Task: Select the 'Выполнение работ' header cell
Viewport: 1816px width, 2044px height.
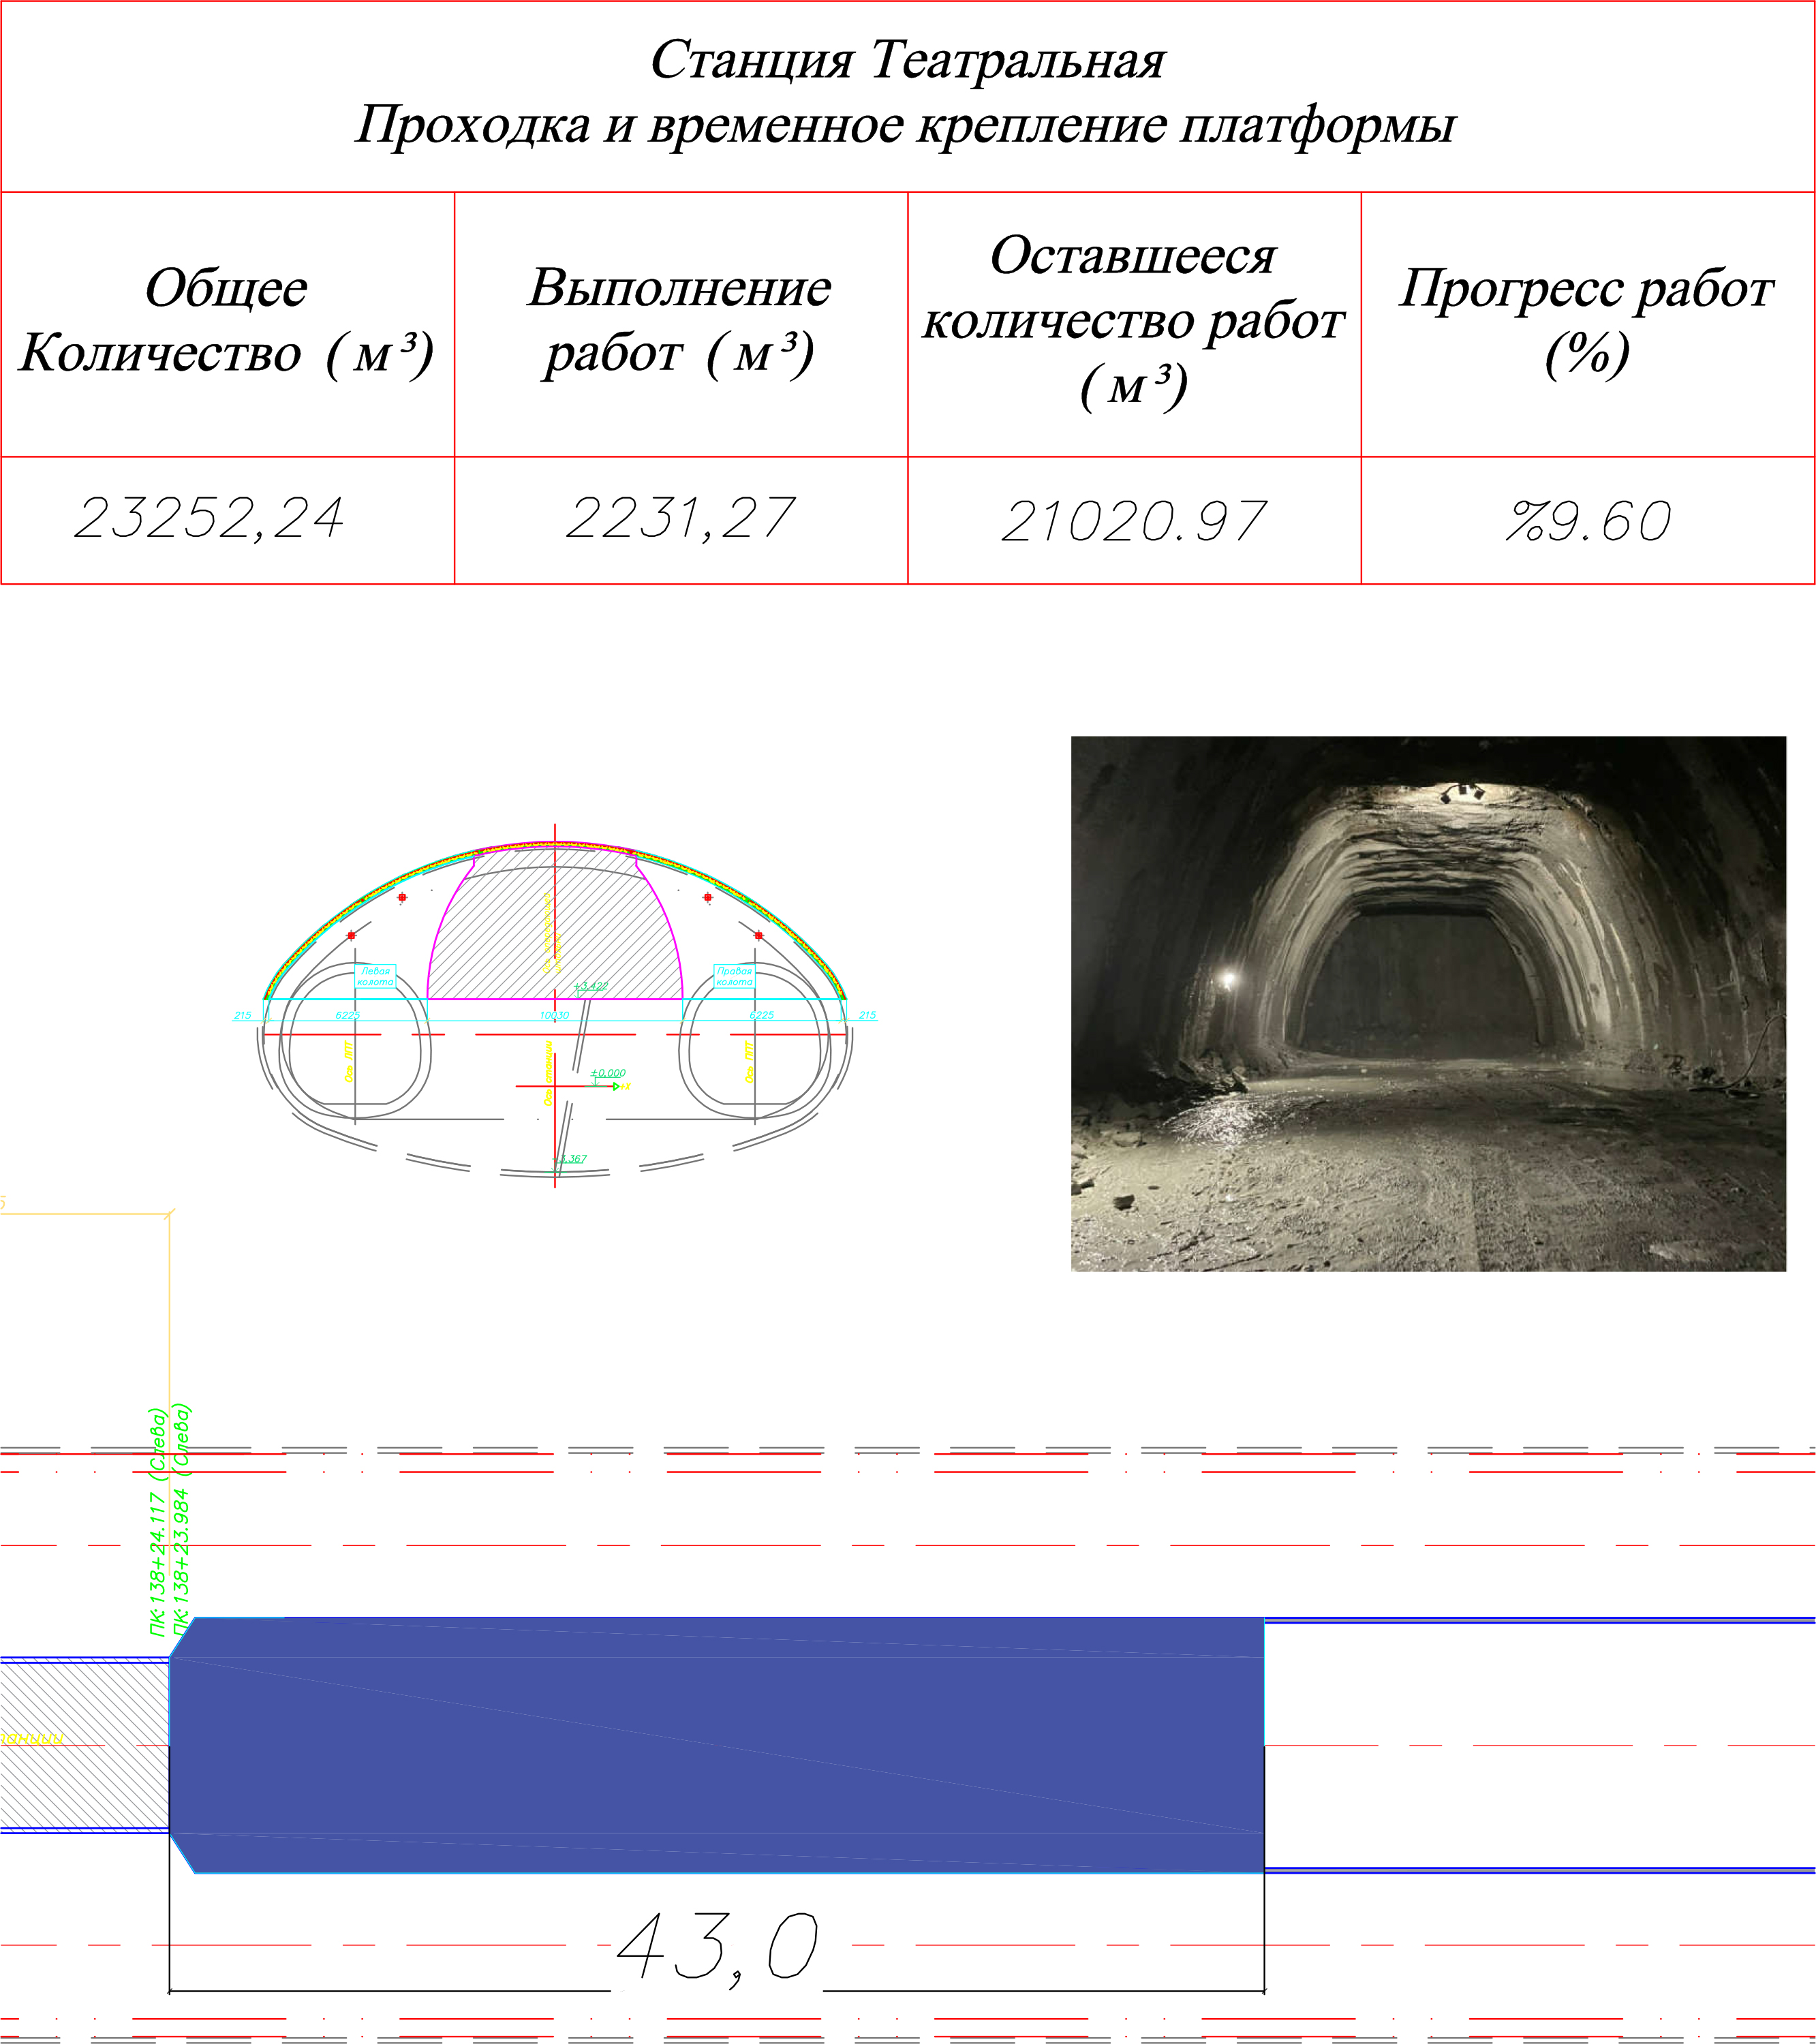Action: pos(680,321)
